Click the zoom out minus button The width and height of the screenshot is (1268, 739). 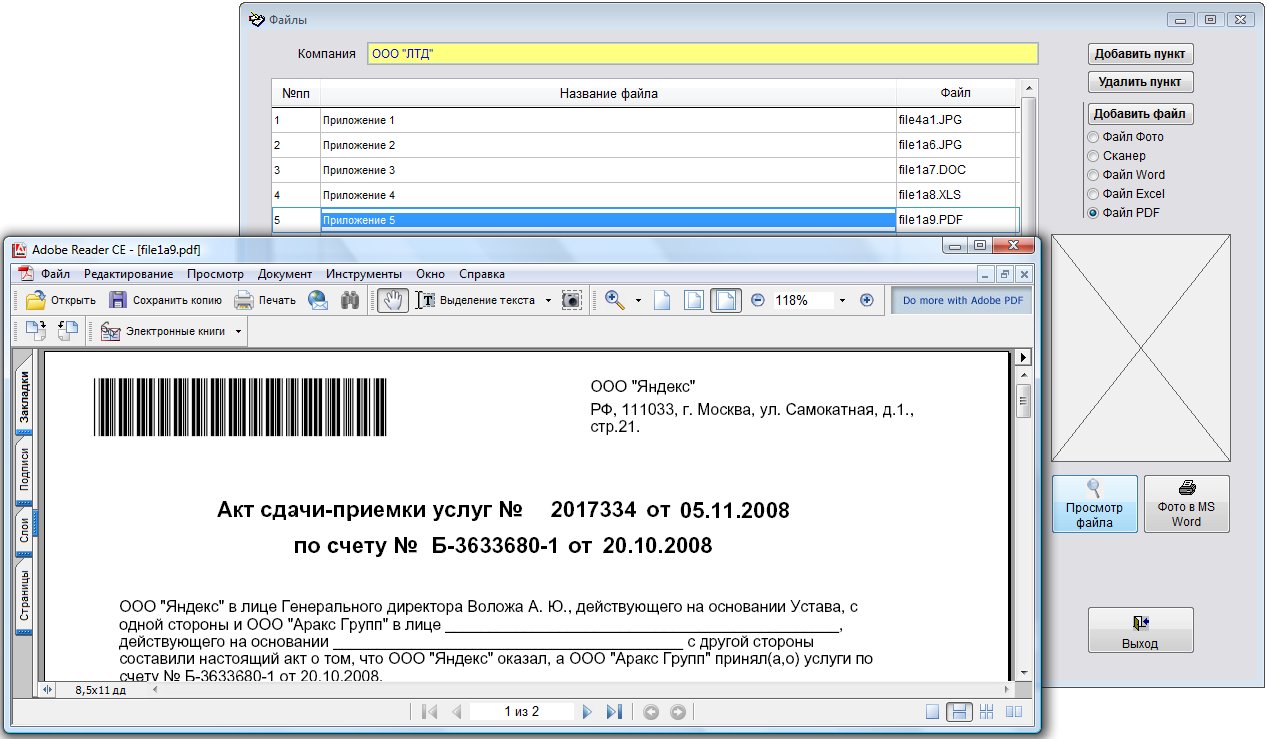coord(758,300)
